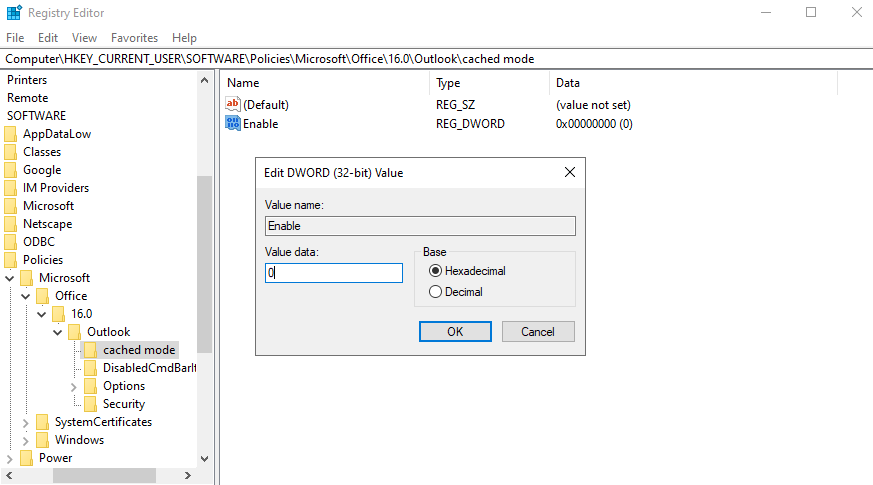Screen dimensions: 873x485
Task: Click the Value name field showing Enable
Action: pos(420,226)
